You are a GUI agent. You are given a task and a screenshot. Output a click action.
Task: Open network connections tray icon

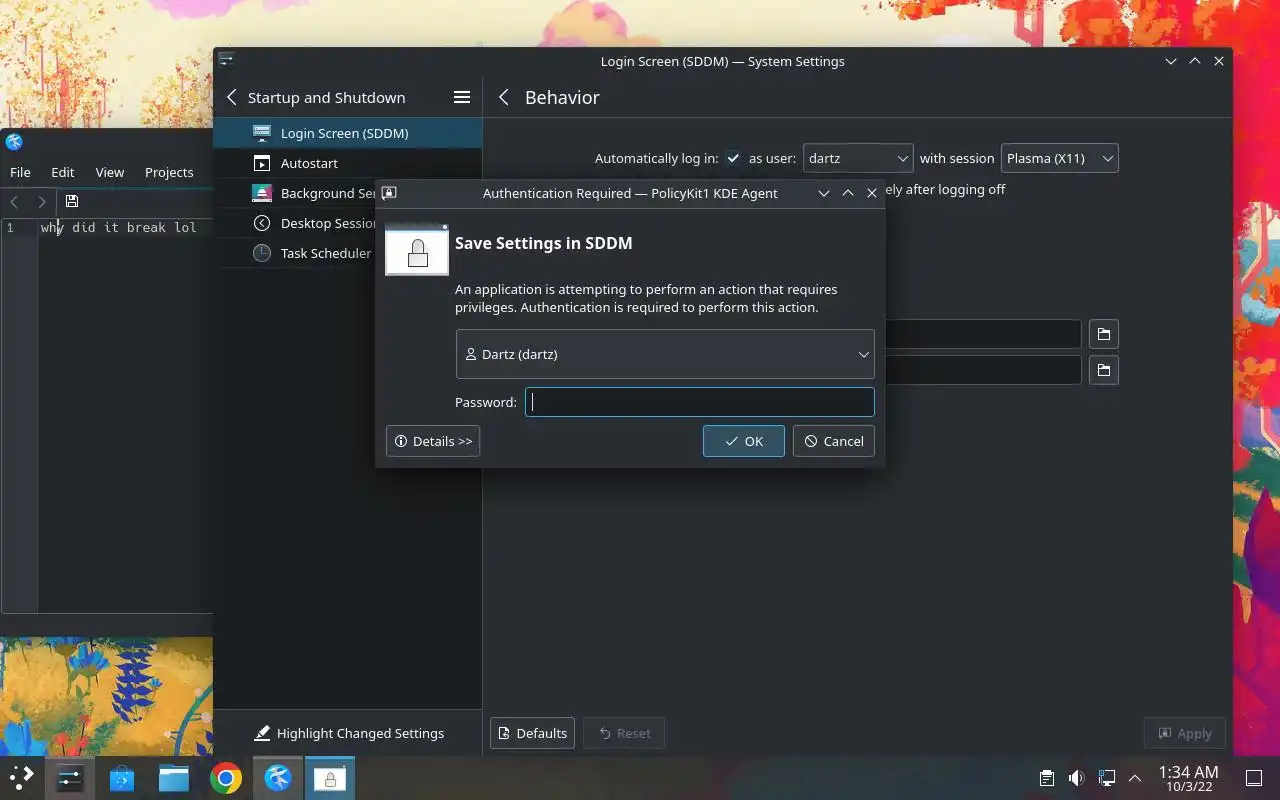click(x=1107, y=778)
